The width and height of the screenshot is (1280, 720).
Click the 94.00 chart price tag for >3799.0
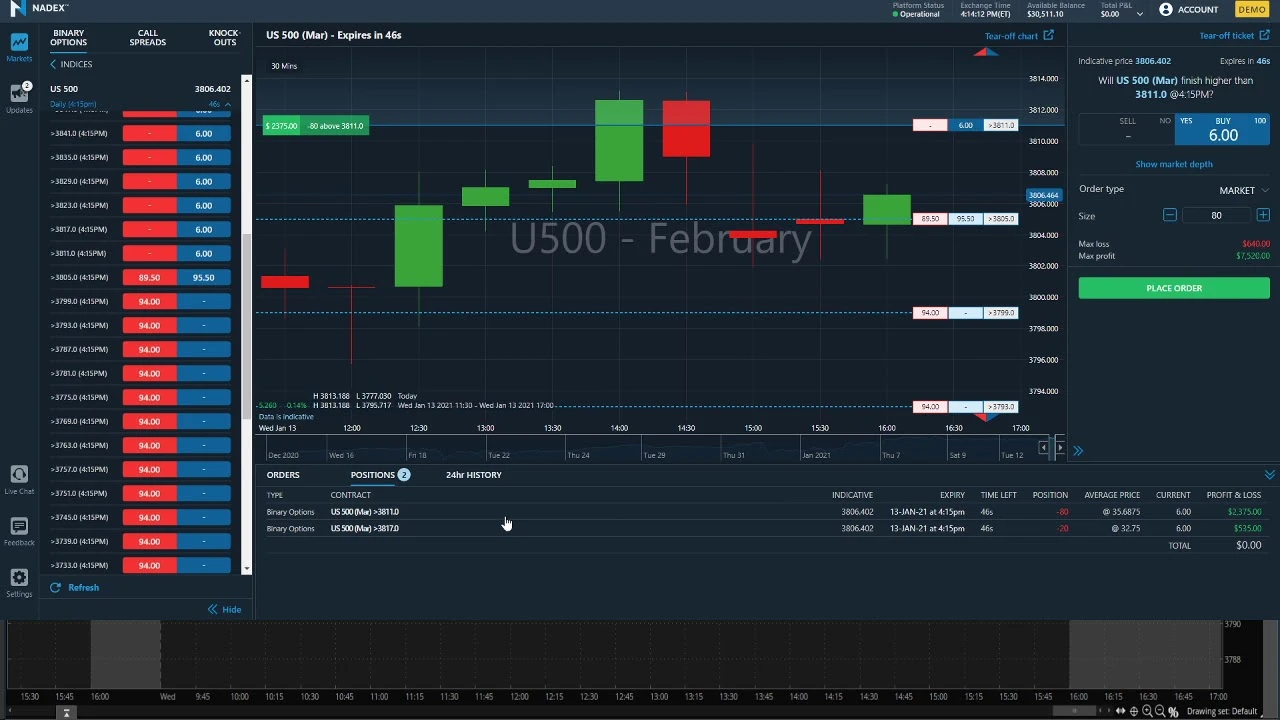(x=930, y=313)
